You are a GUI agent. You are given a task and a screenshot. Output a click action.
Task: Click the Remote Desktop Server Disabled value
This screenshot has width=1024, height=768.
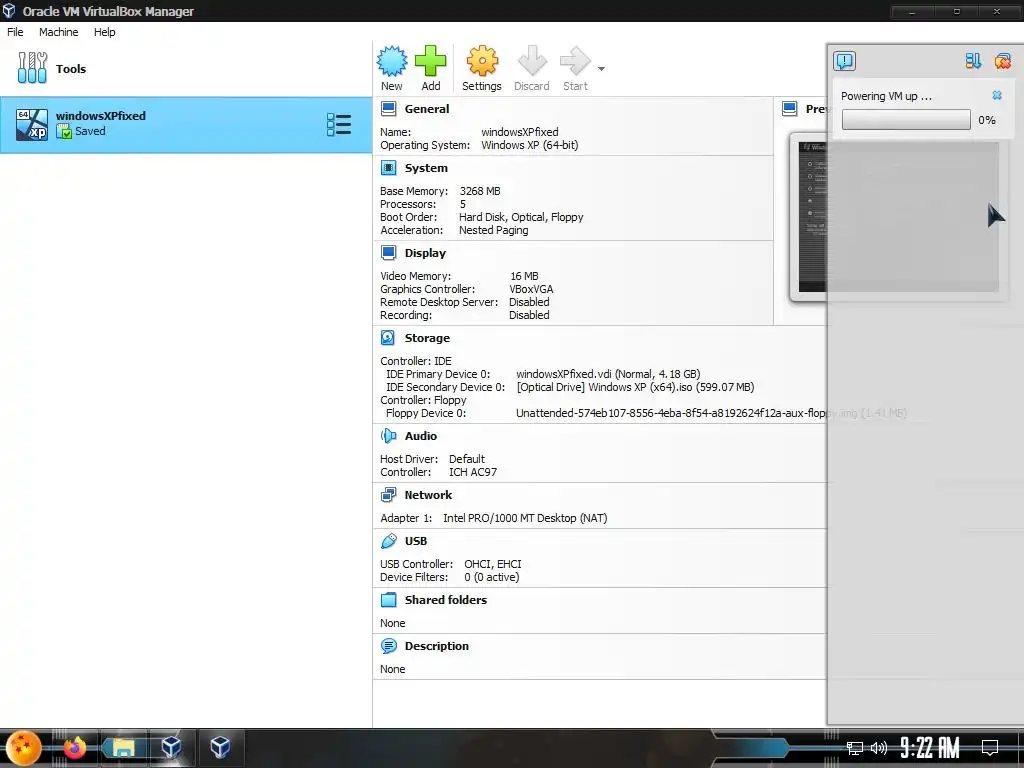coord(529,302)
